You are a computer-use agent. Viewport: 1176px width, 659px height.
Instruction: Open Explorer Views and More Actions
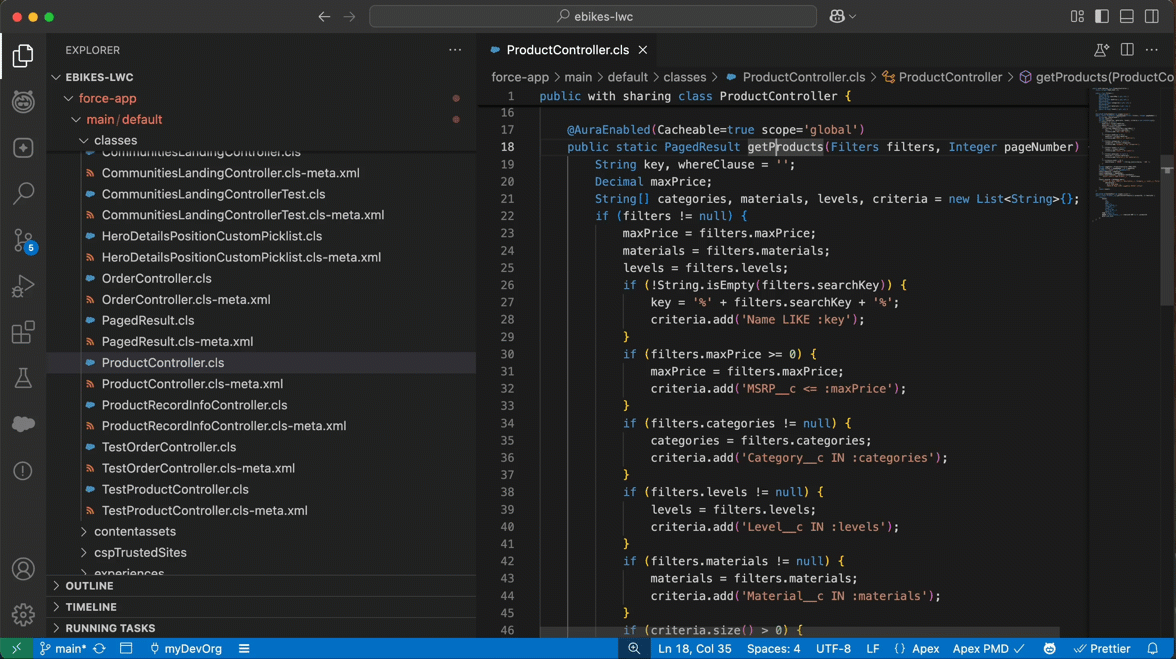pyautogui.click(x=455, y=50)
